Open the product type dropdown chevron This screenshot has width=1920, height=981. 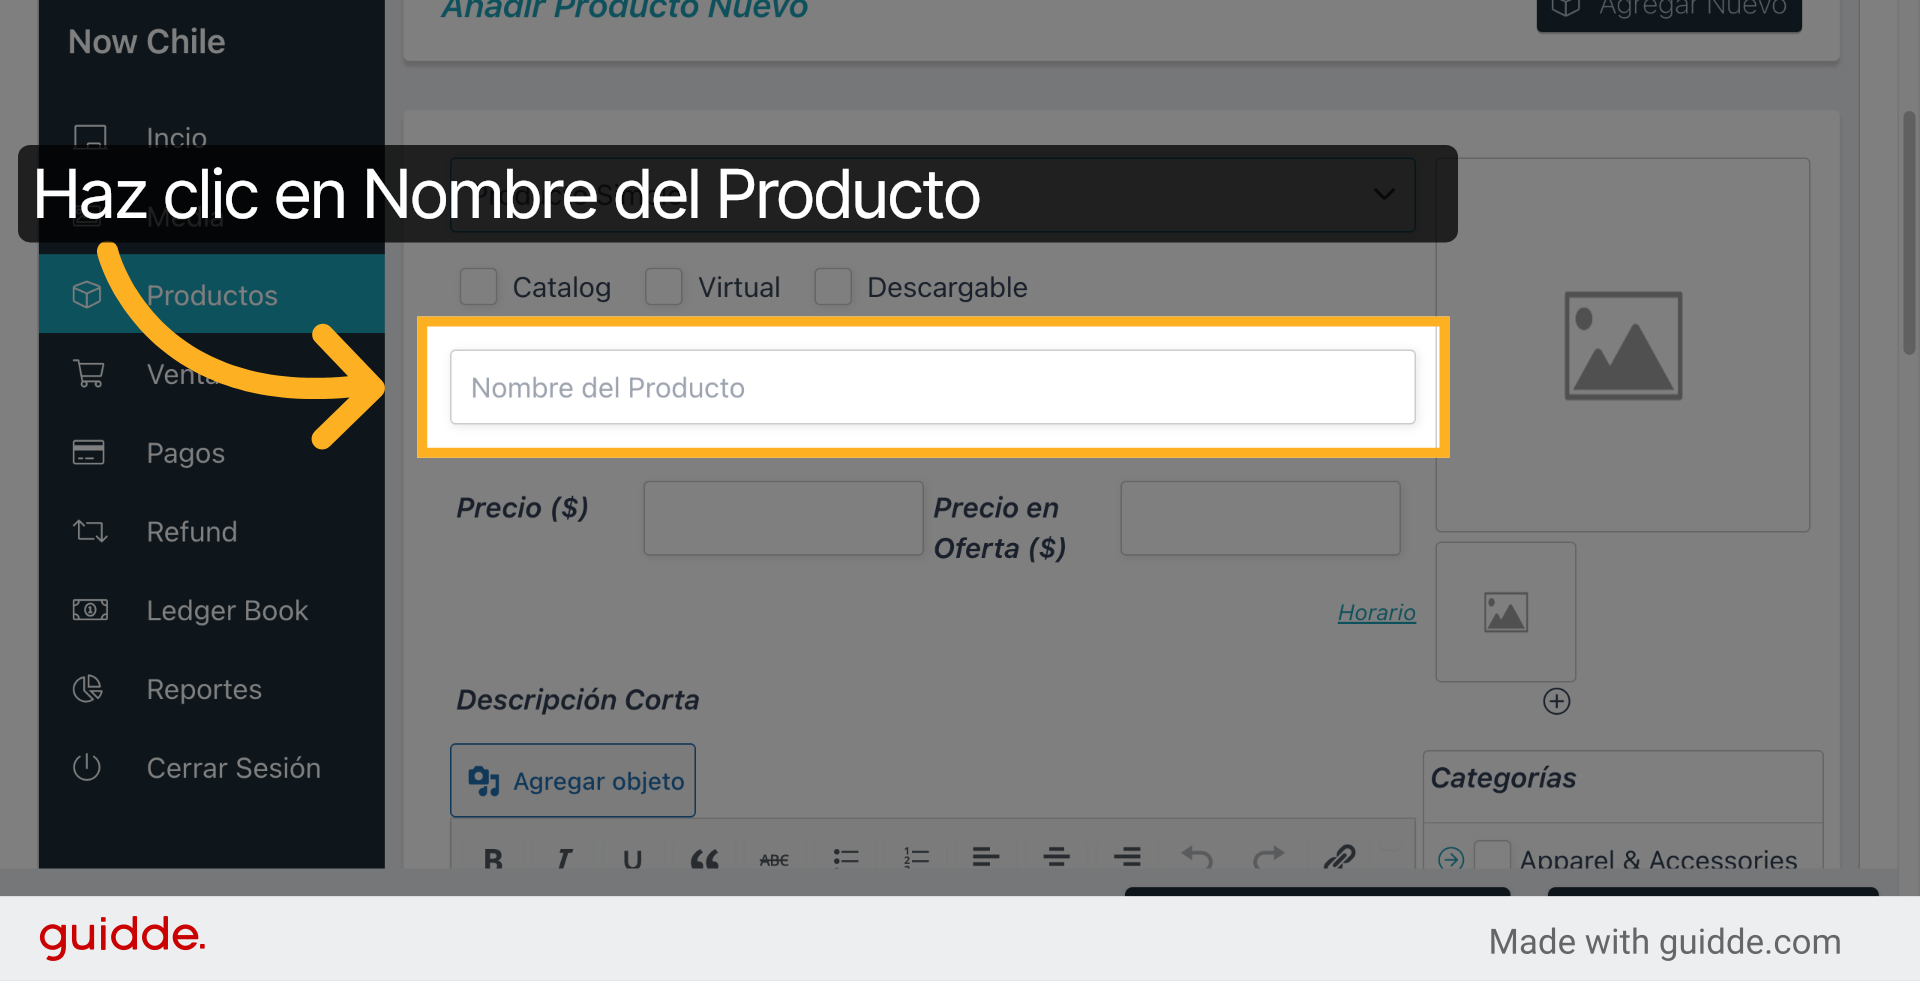(x=1384, y=194)
